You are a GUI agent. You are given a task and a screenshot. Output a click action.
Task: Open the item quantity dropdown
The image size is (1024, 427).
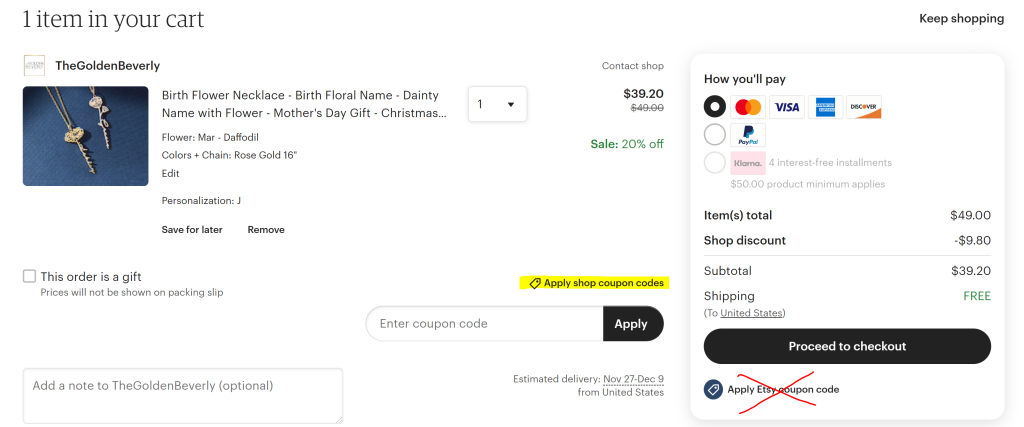[497, 104]
